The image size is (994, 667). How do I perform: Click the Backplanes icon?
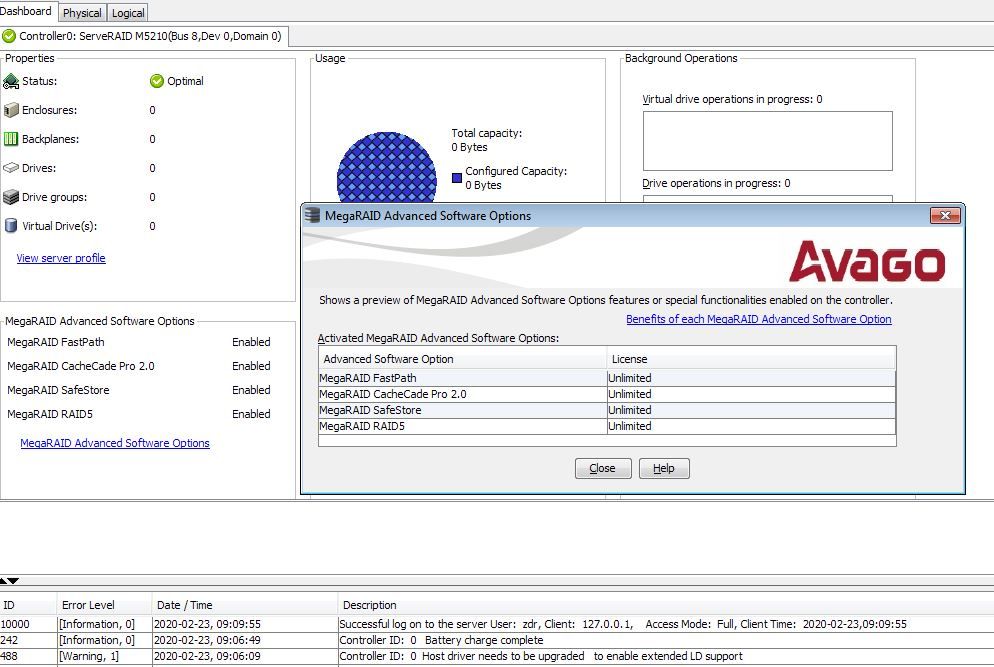click(11, 139)
